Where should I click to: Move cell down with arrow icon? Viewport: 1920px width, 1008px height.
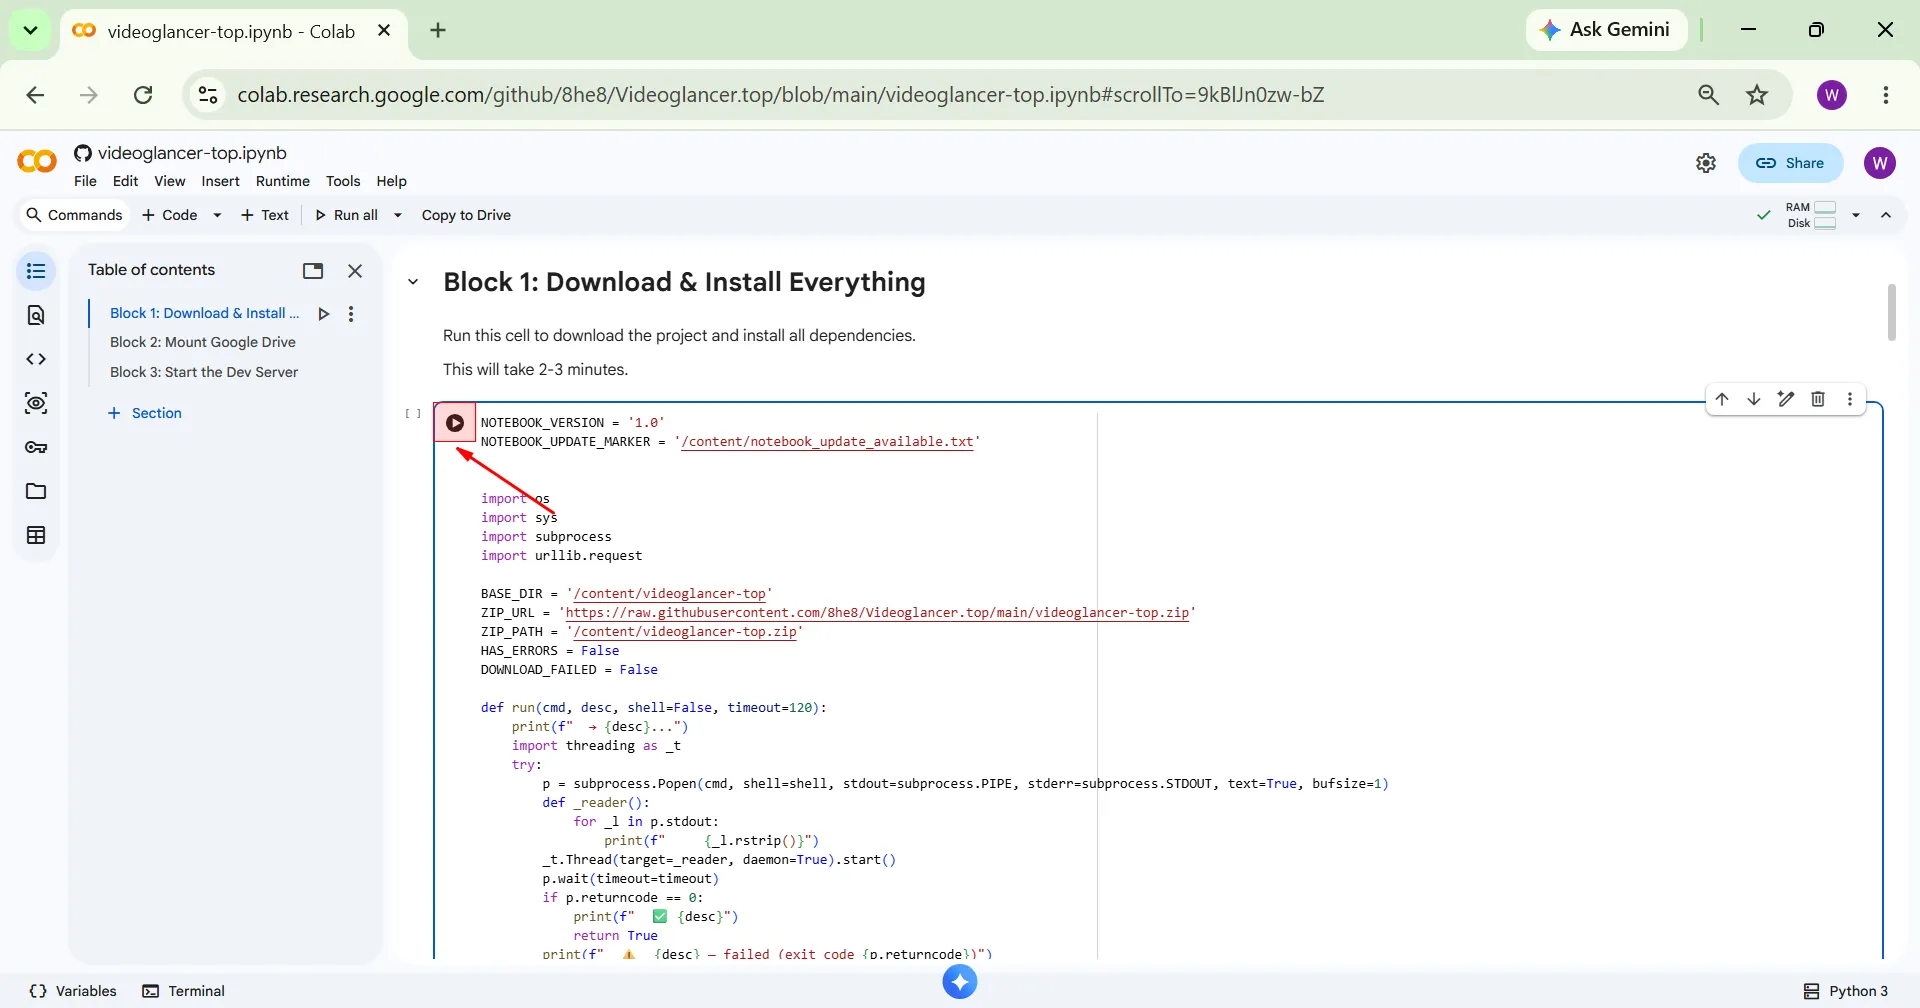1754,399
